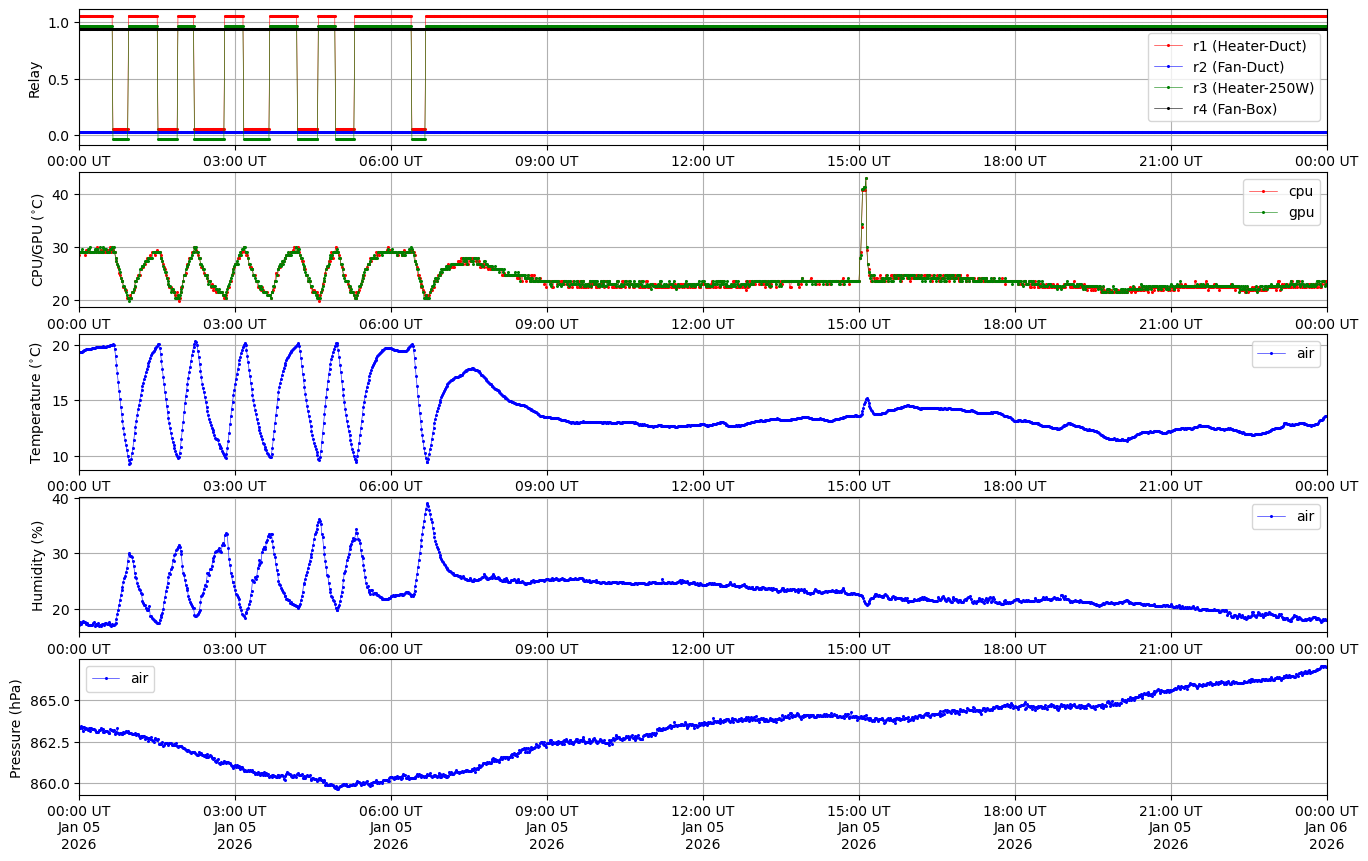Click the Temperature (°C) y-axis label
This screenshot has height=861, width=1368.
(x=36, y=403)
